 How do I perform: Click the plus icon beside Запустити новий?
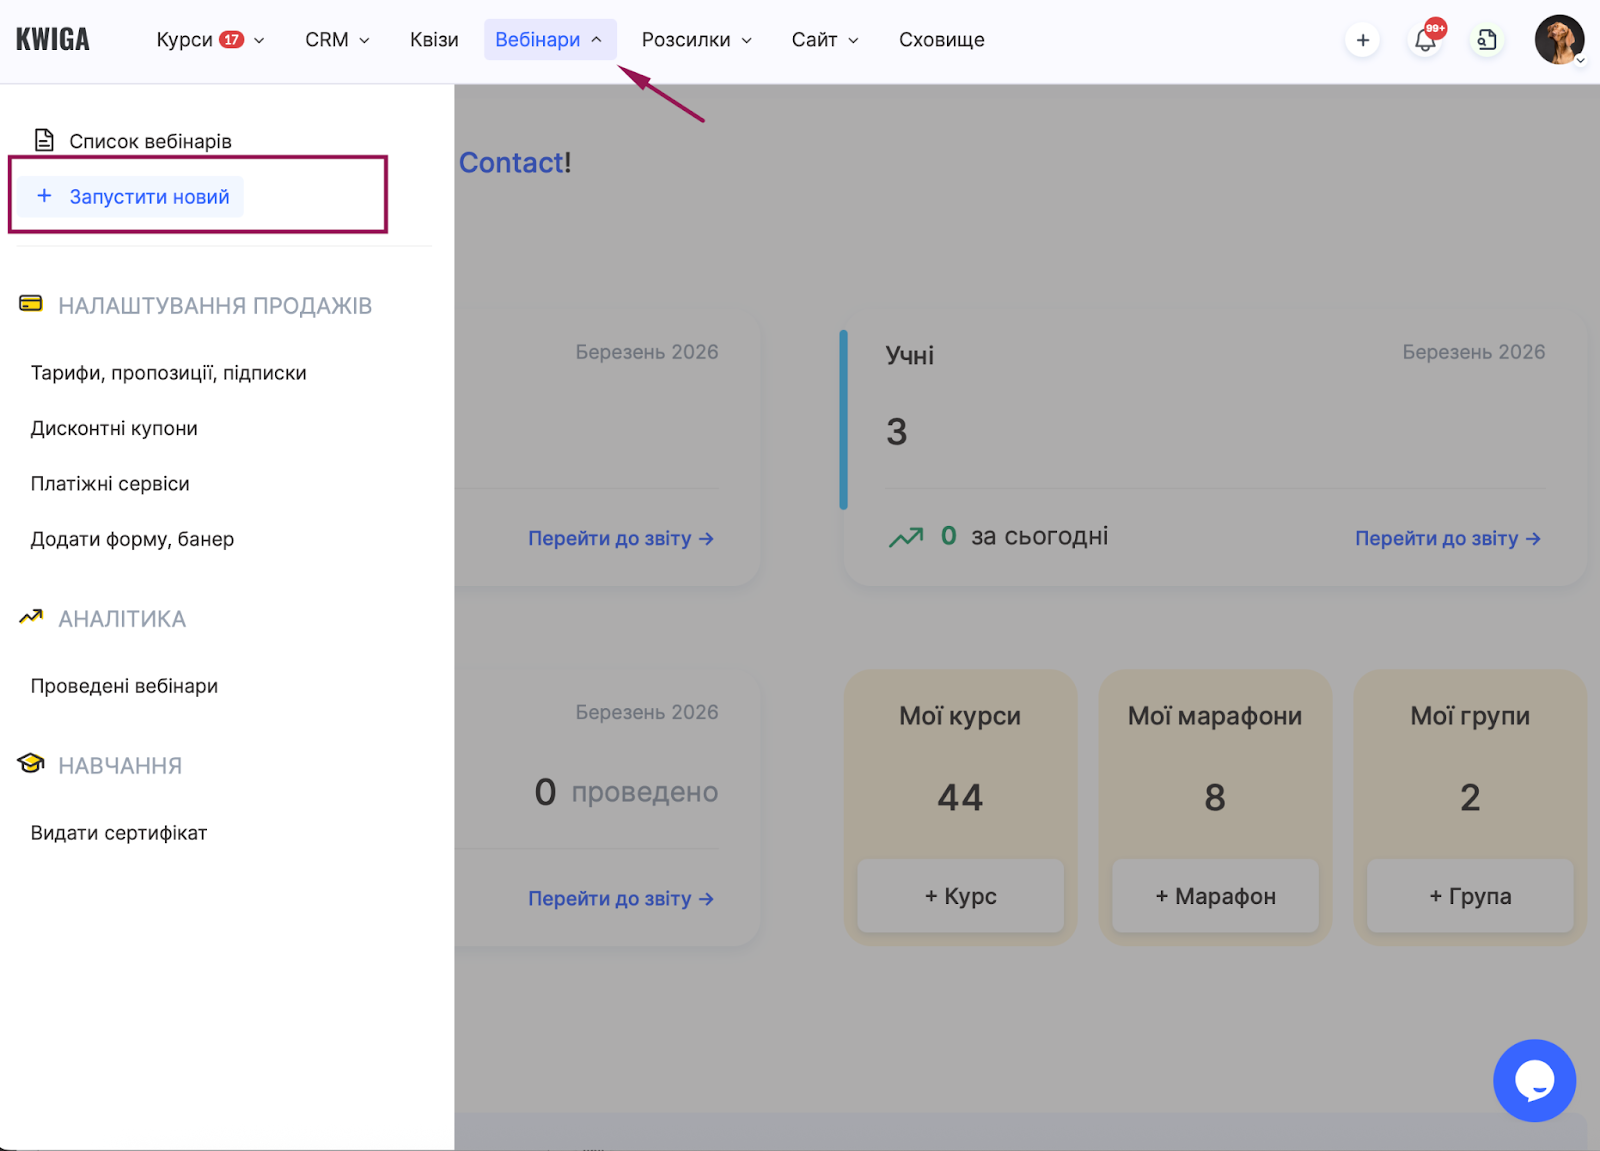click(44, 196)
